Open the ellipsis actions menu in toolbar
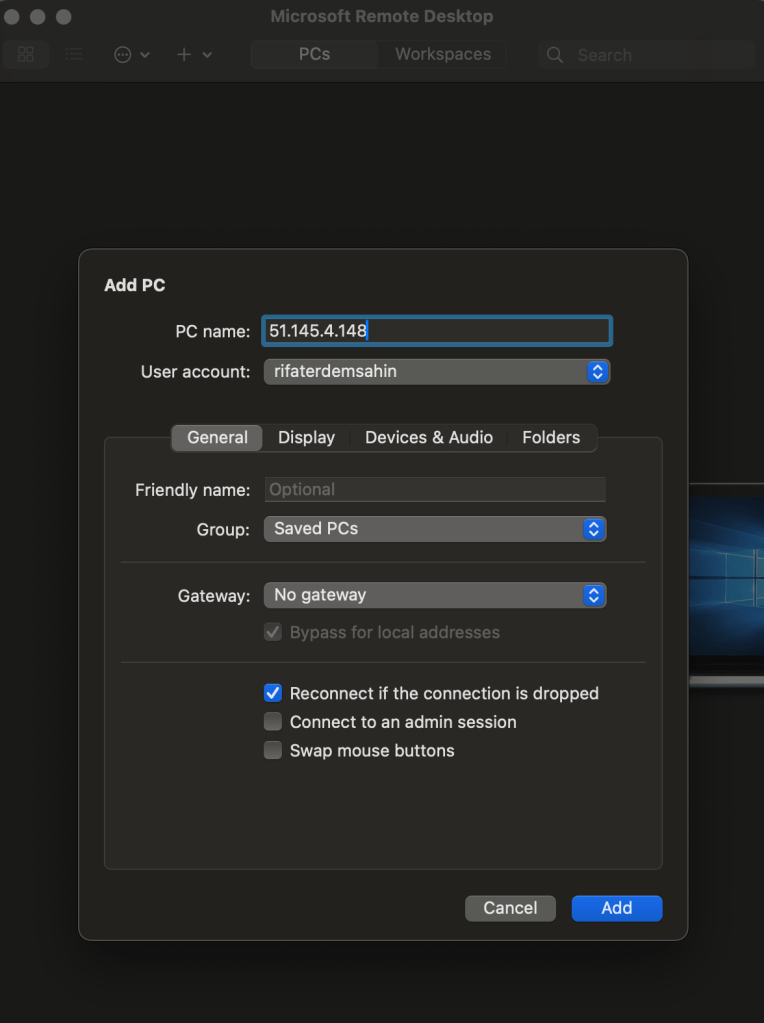 pyautogui.click(x=131, y=55)
